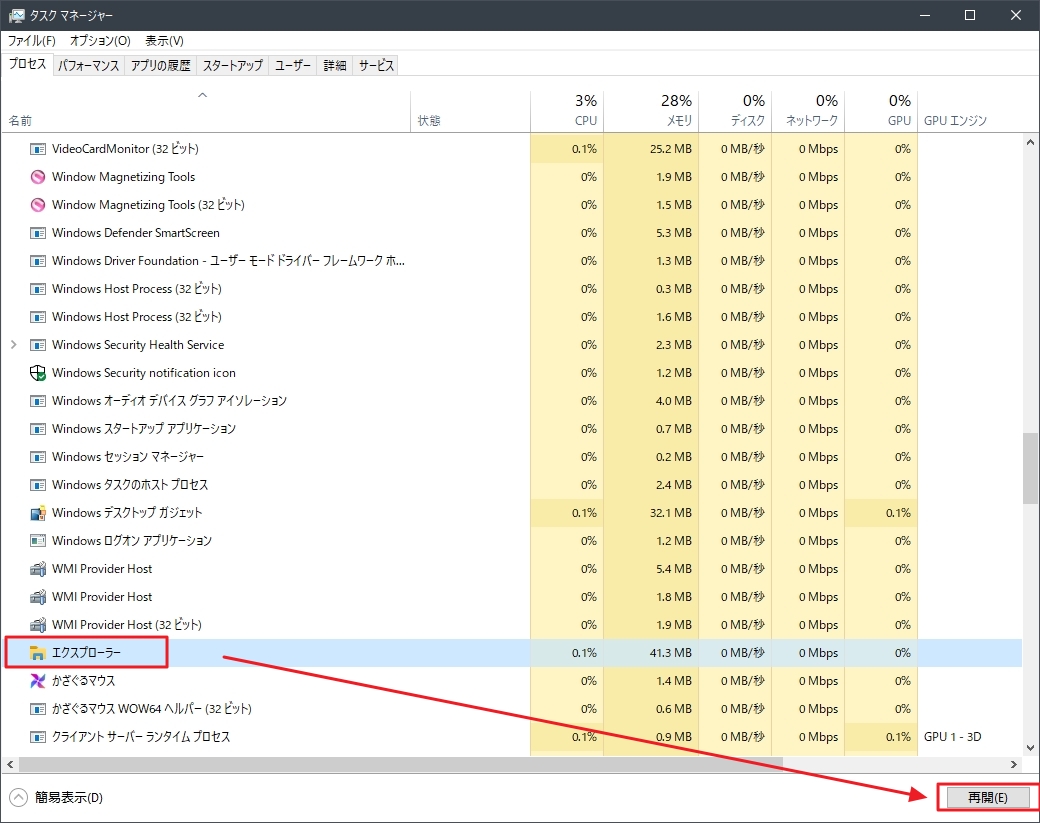Sort by the メモリ column header
Image resolution: width=1040 pixels, height=823 pixels.
click(x=651, y=111)
